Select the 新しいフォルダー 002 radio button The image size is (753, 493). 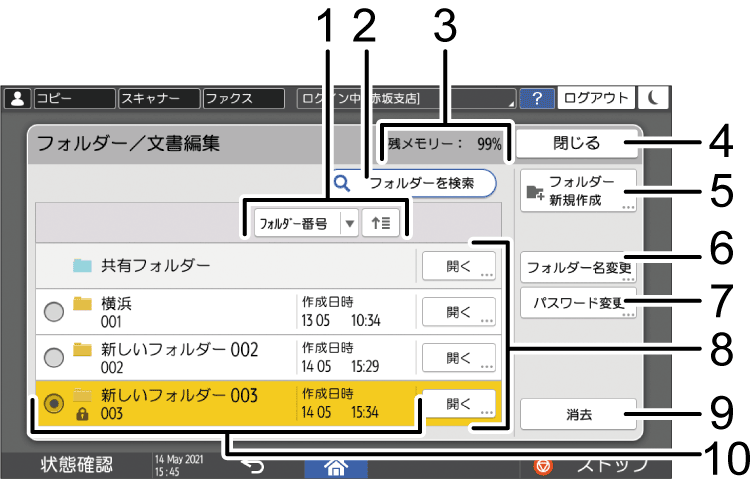tap(53, 358)
